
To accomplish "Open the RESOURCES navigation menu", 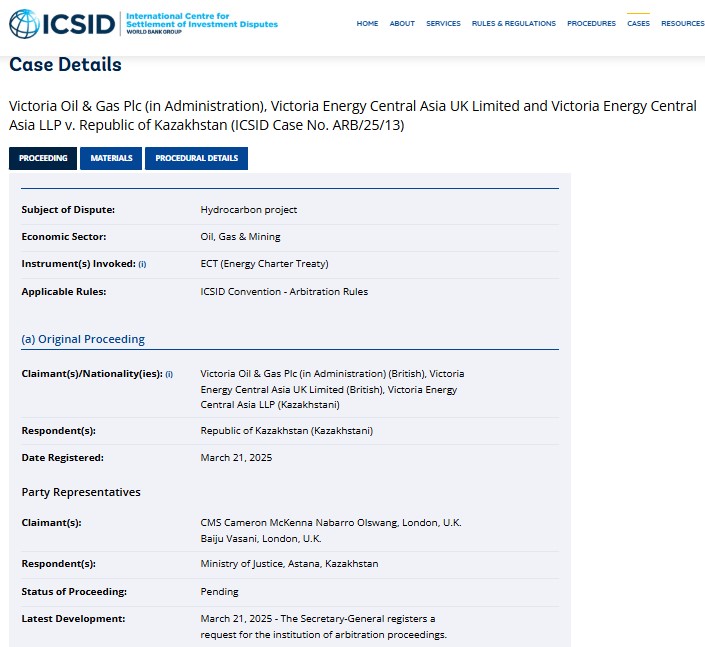I will click(682, 24).
